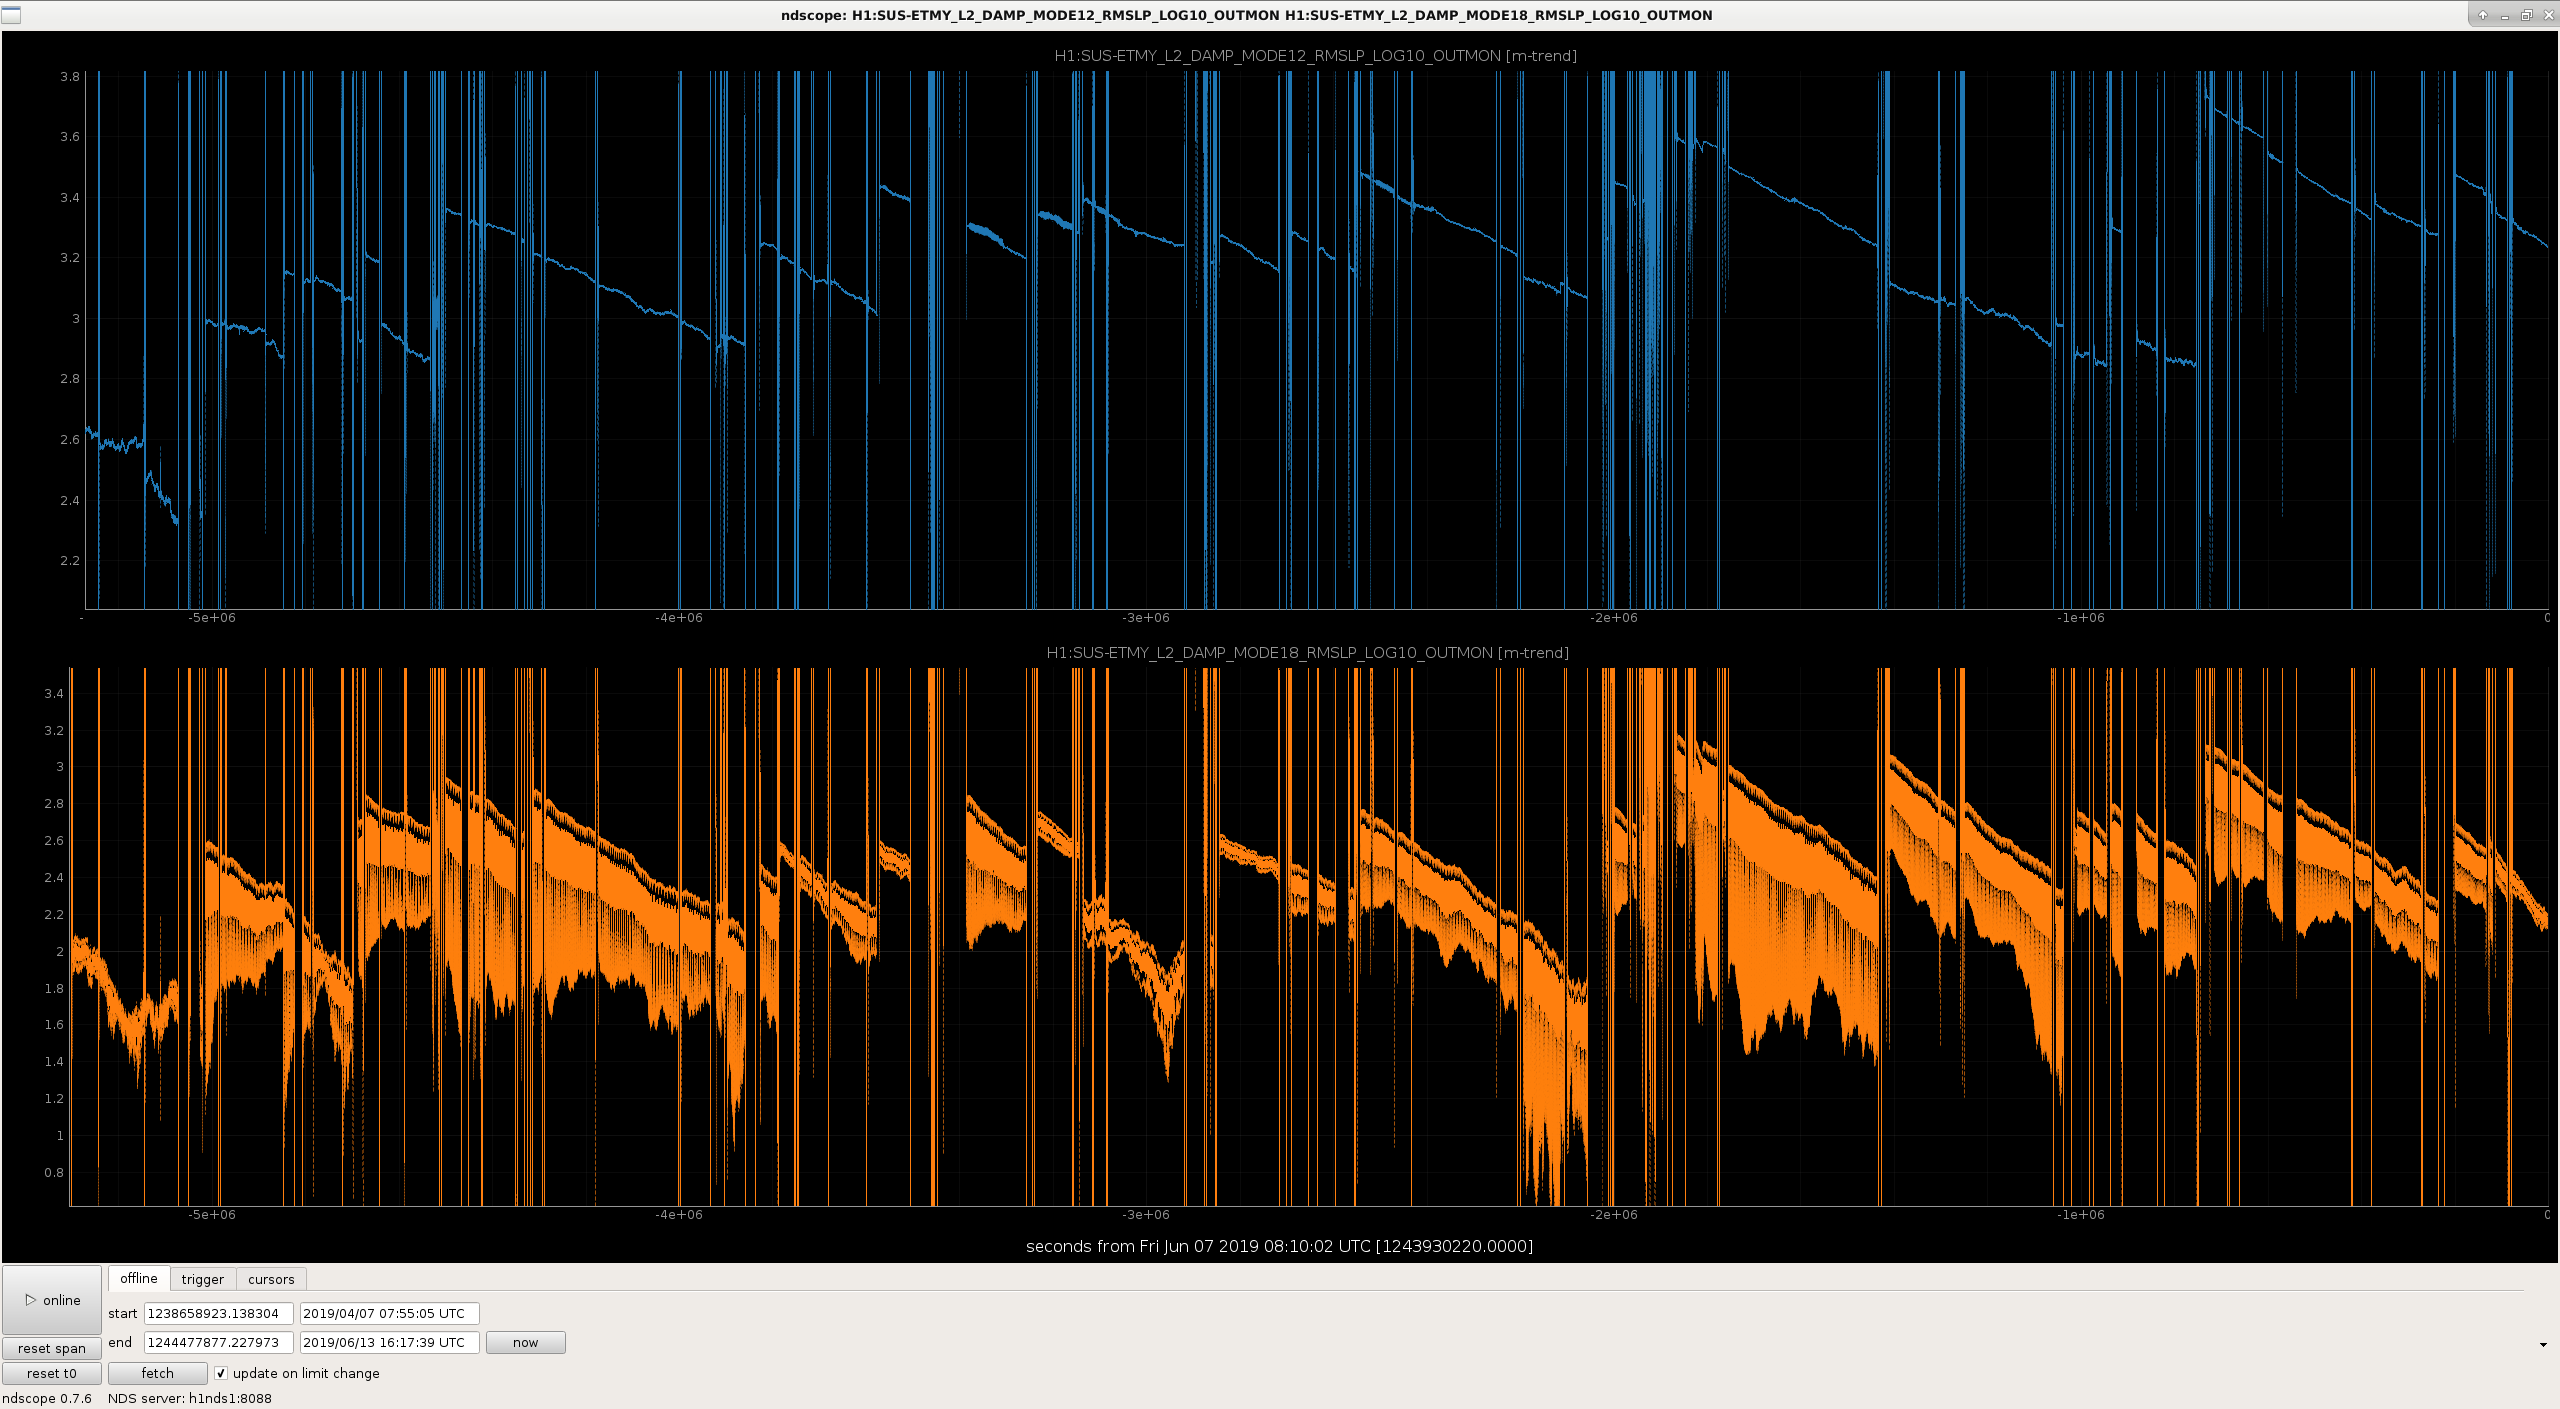The image size is (2560, 1409).
Task: Click the MODE12 plot title label
Action: (x=1315, y=56)
